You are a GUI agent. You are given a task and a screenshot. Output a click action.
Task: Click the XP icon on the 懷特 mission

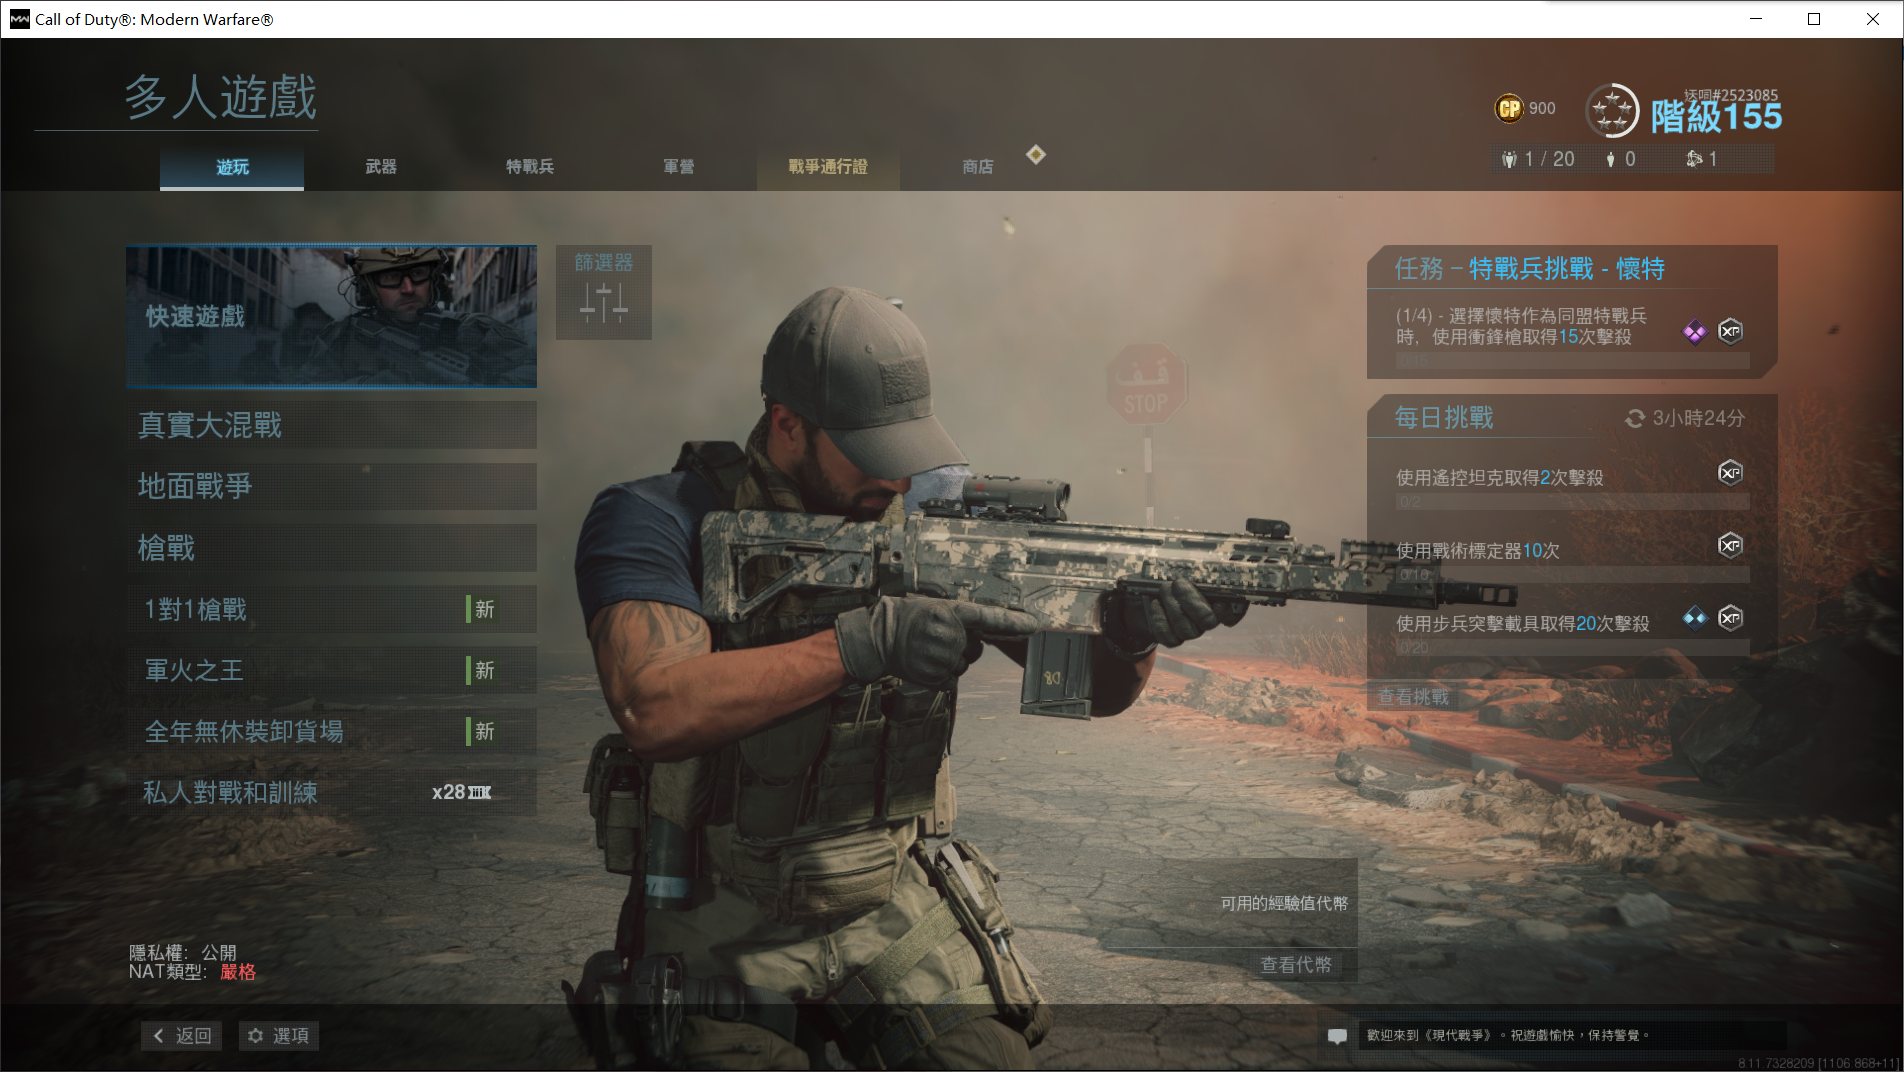(1730, 331)
